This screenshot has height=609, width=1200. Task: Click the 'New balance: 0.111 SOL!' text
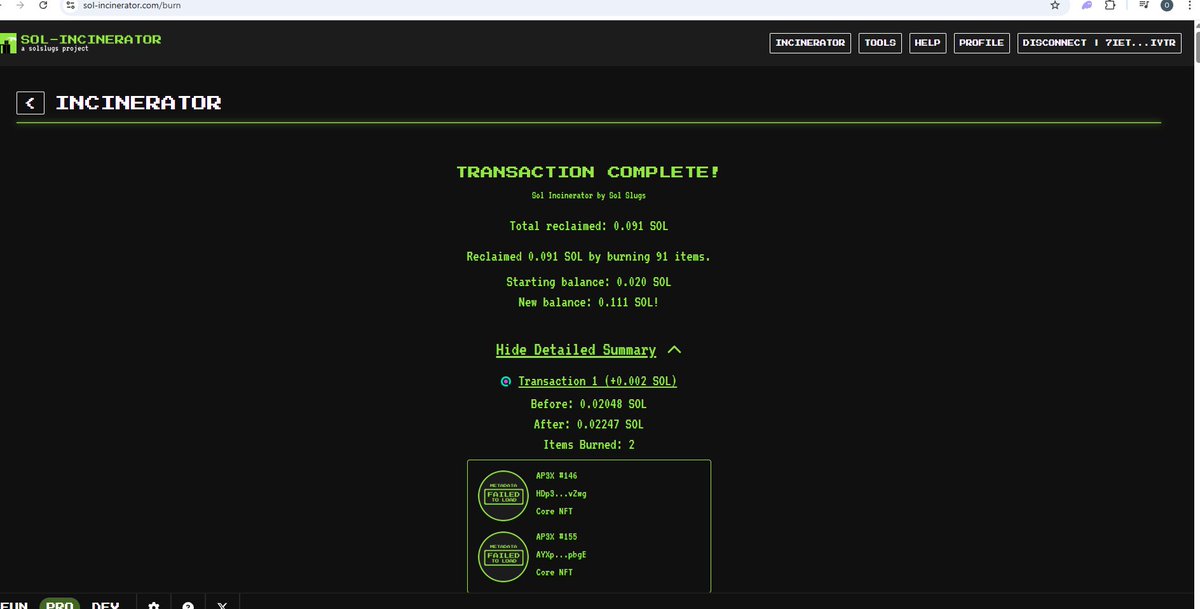pyautogui.click(x=589, y=302)
